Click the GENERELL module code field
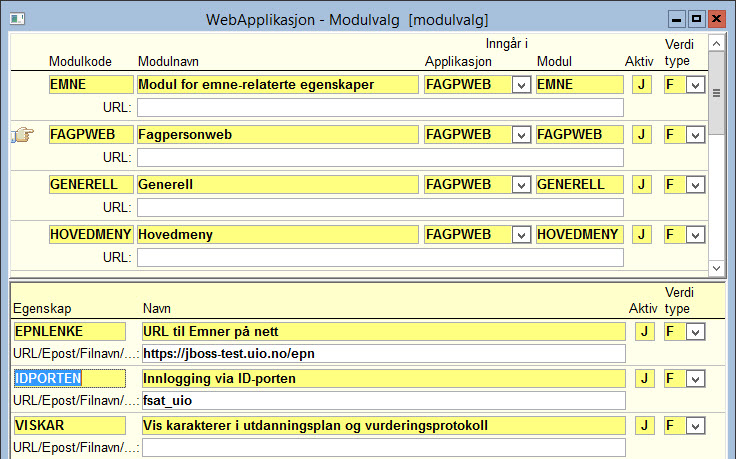 coord(91,184)
